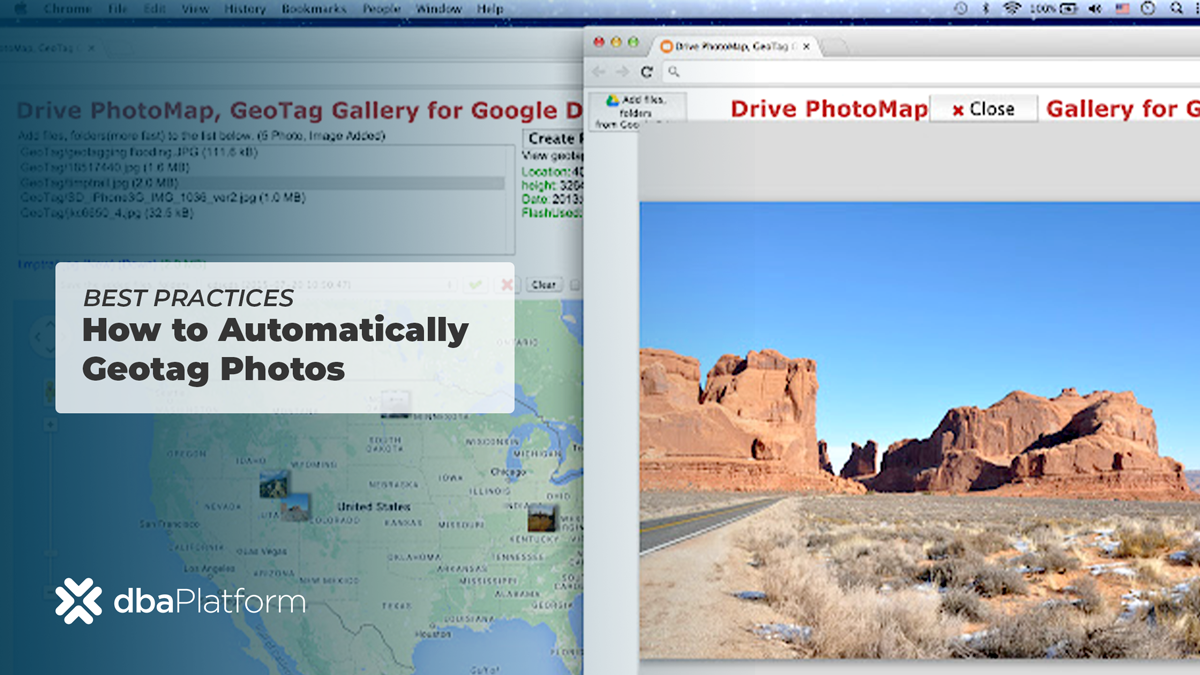
Task: Click the Bluetooth status icon
Action: pos(986,9)
